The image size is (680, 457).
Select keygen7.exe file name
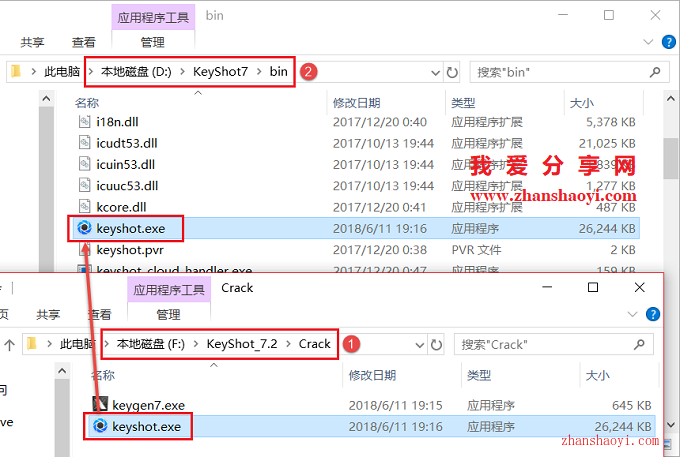coord(148,405)
